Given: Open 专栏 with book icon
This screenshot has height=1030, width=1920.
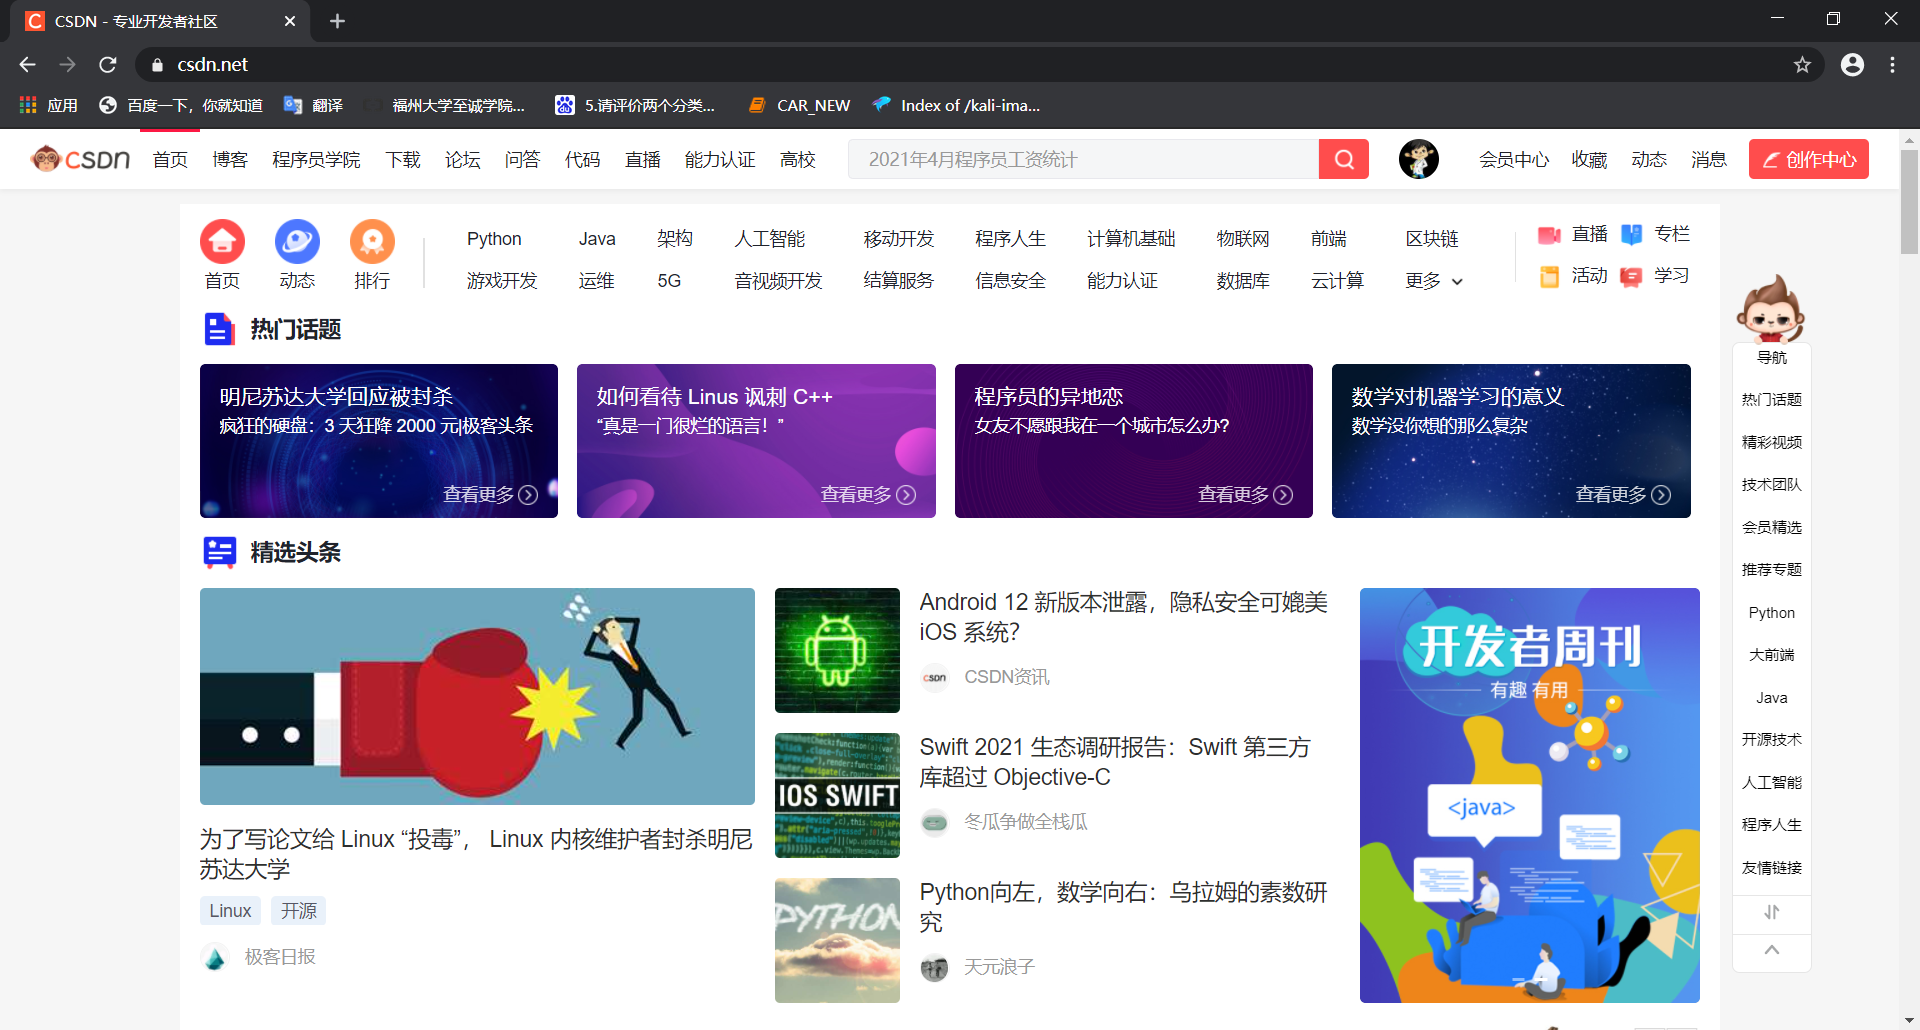Looking at the screenshot, I should [x=1655, y=234].
